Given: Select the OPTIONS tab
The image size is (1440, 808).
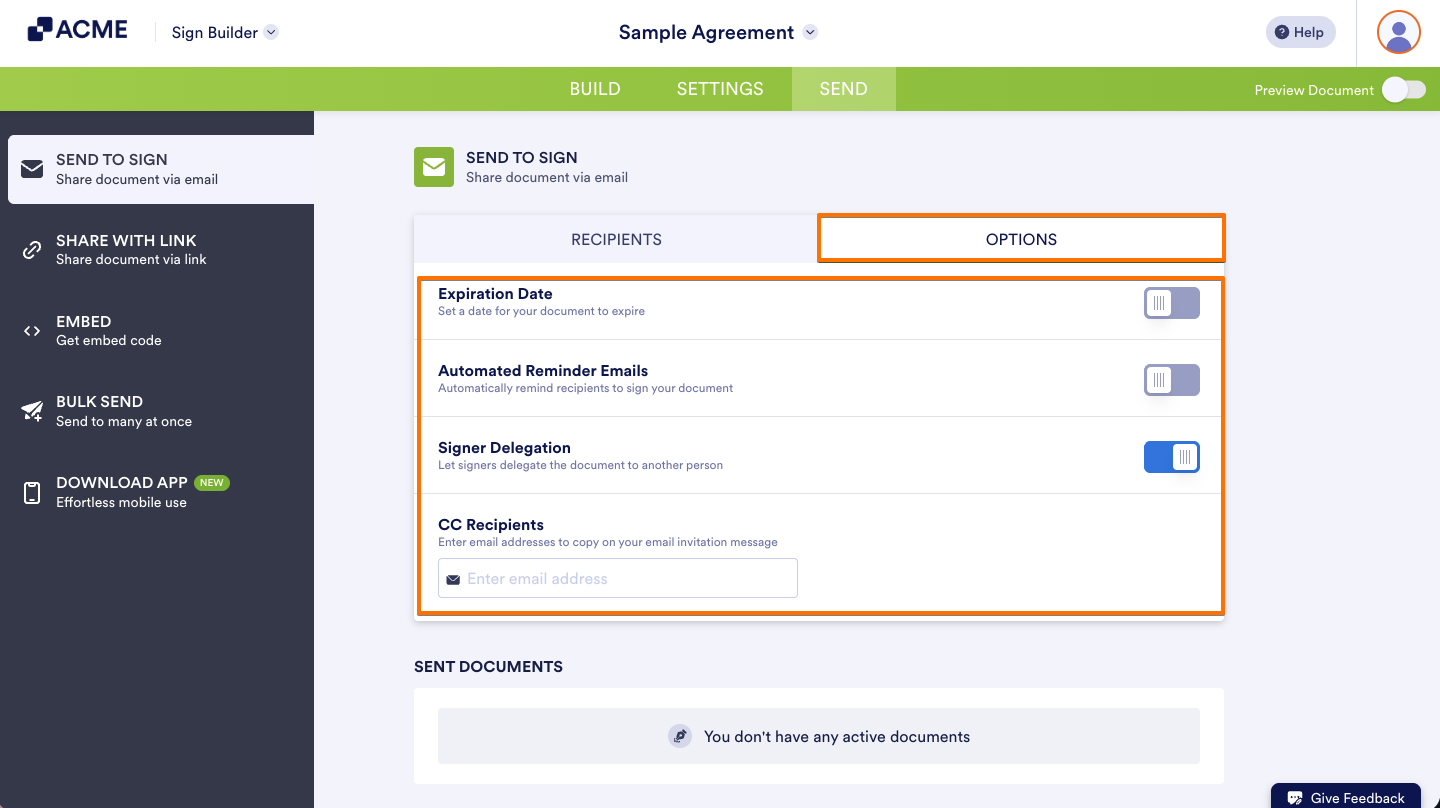Looking at the screenshot, I should [1021, 239].
